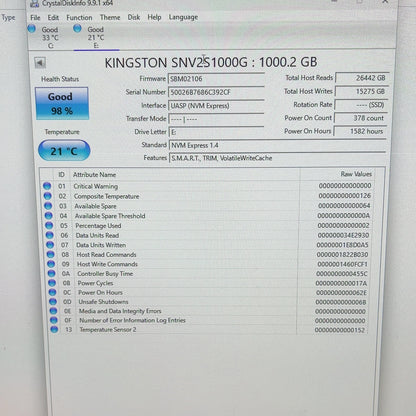Click Total Host Writes value 15275 GB
The width and height of the screenshot is (416, 416).
361,91
